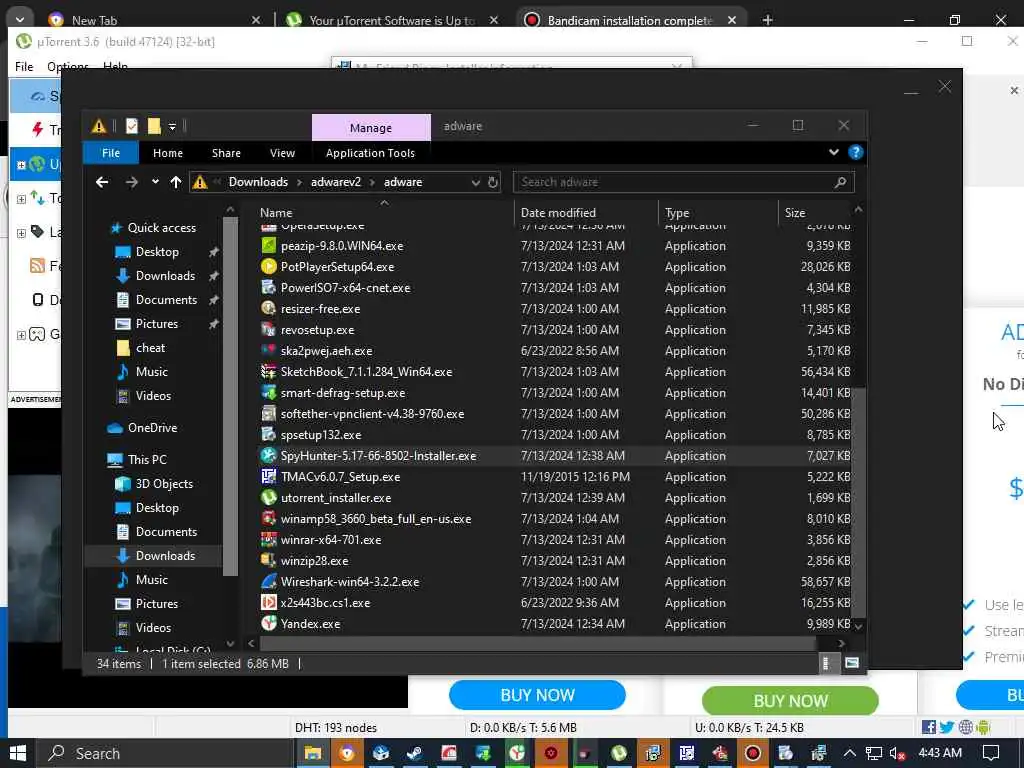The height and width of the screenshot is (768, 1024).
Task: Click the blue BUY NOW button
Action: click(x=537, y=695)
